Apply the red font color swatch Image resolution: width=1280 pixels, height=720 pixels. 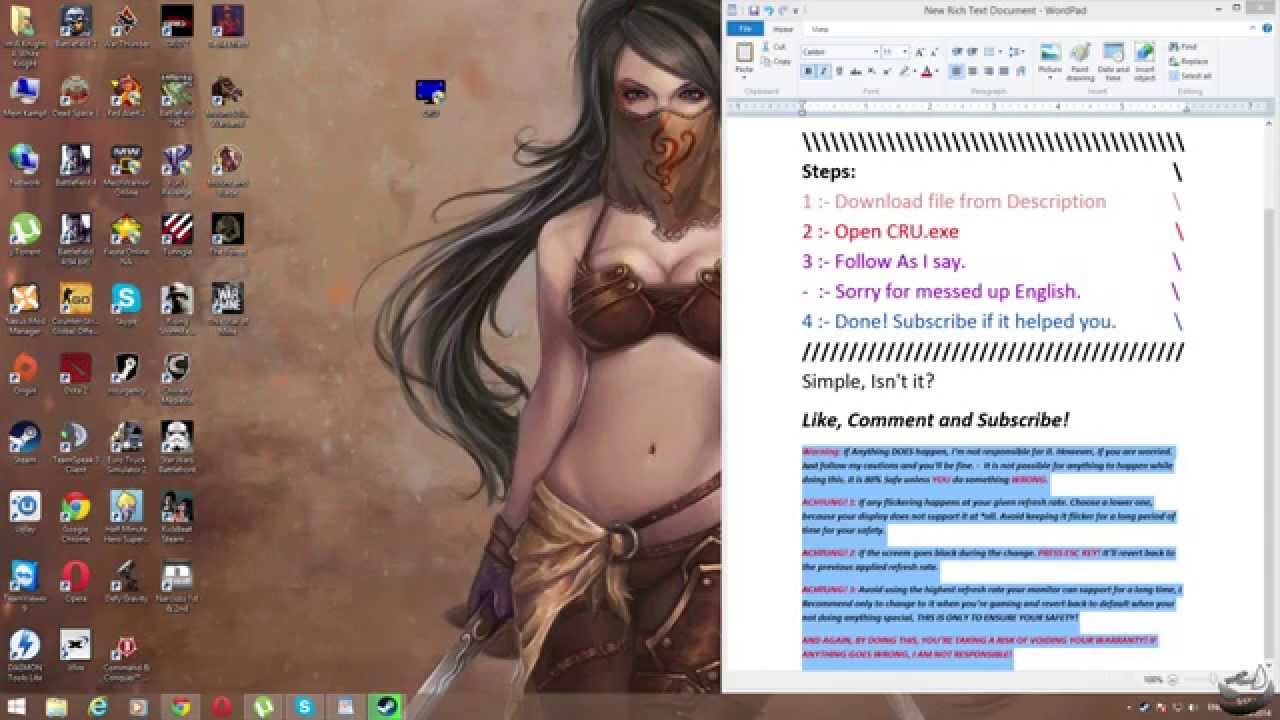click(927, 71)
